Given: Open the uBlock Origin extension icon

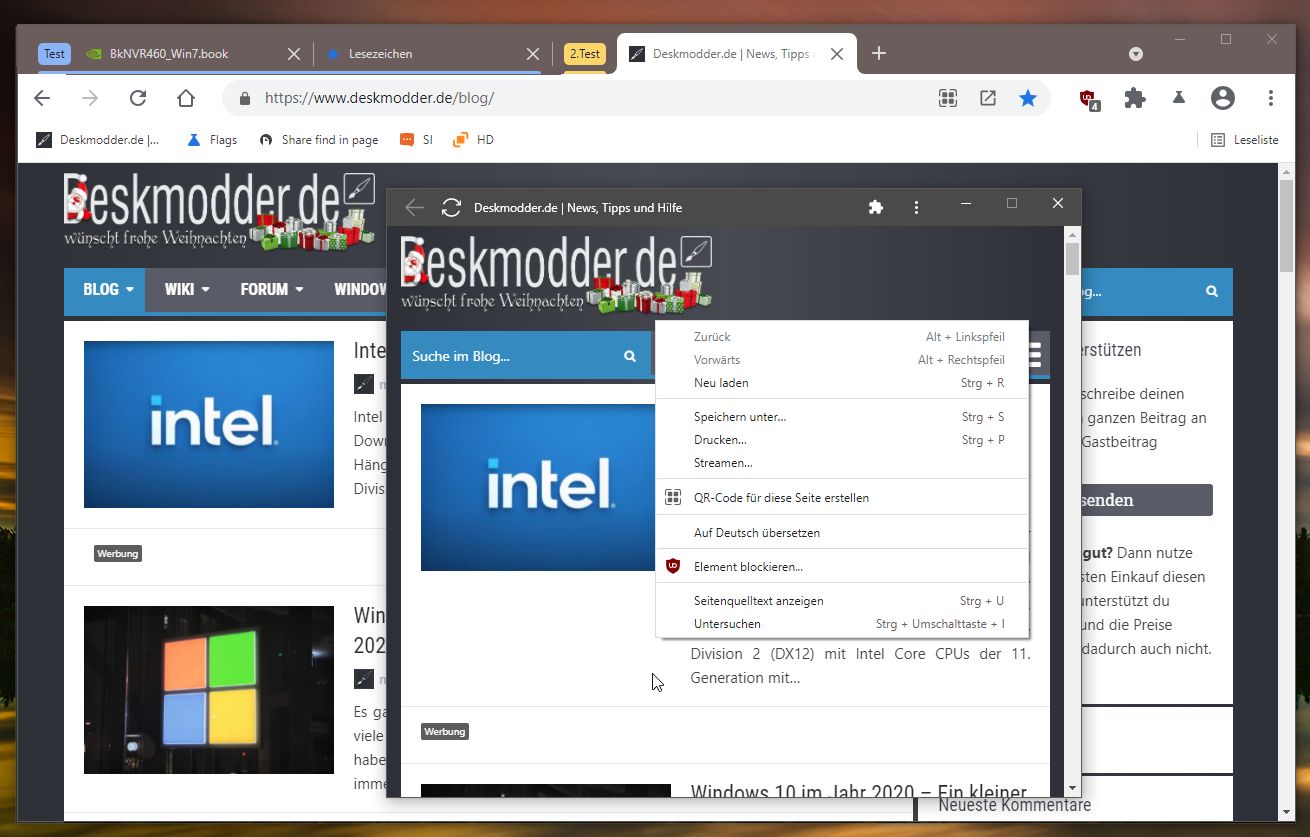Looking at the screenshot, I should pyautogui.click(x=1089, y=99).
